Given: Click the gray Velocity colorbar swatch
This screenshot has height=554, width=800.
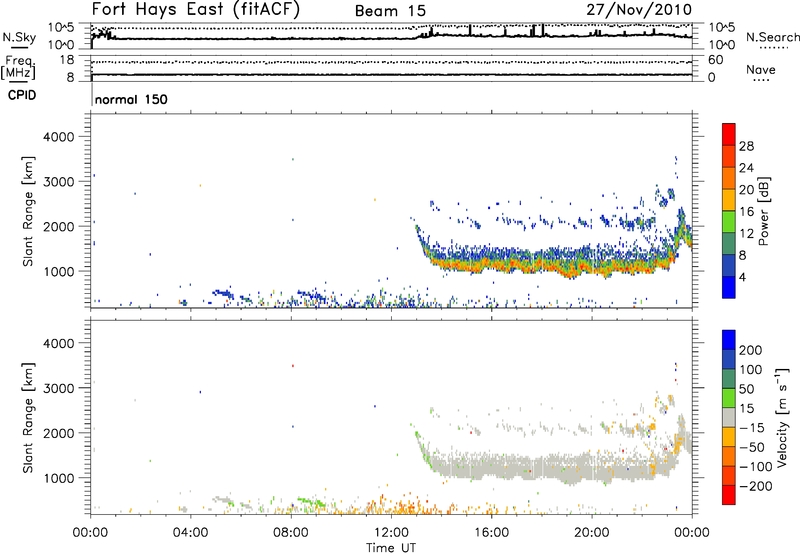Looking at the screenshot, I should click(729, 417).
